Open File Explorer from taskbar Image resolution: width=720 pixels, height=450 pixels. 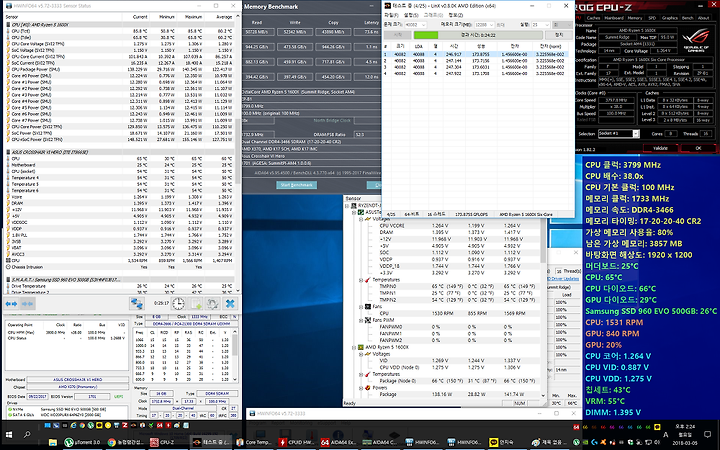coord(53,442)
